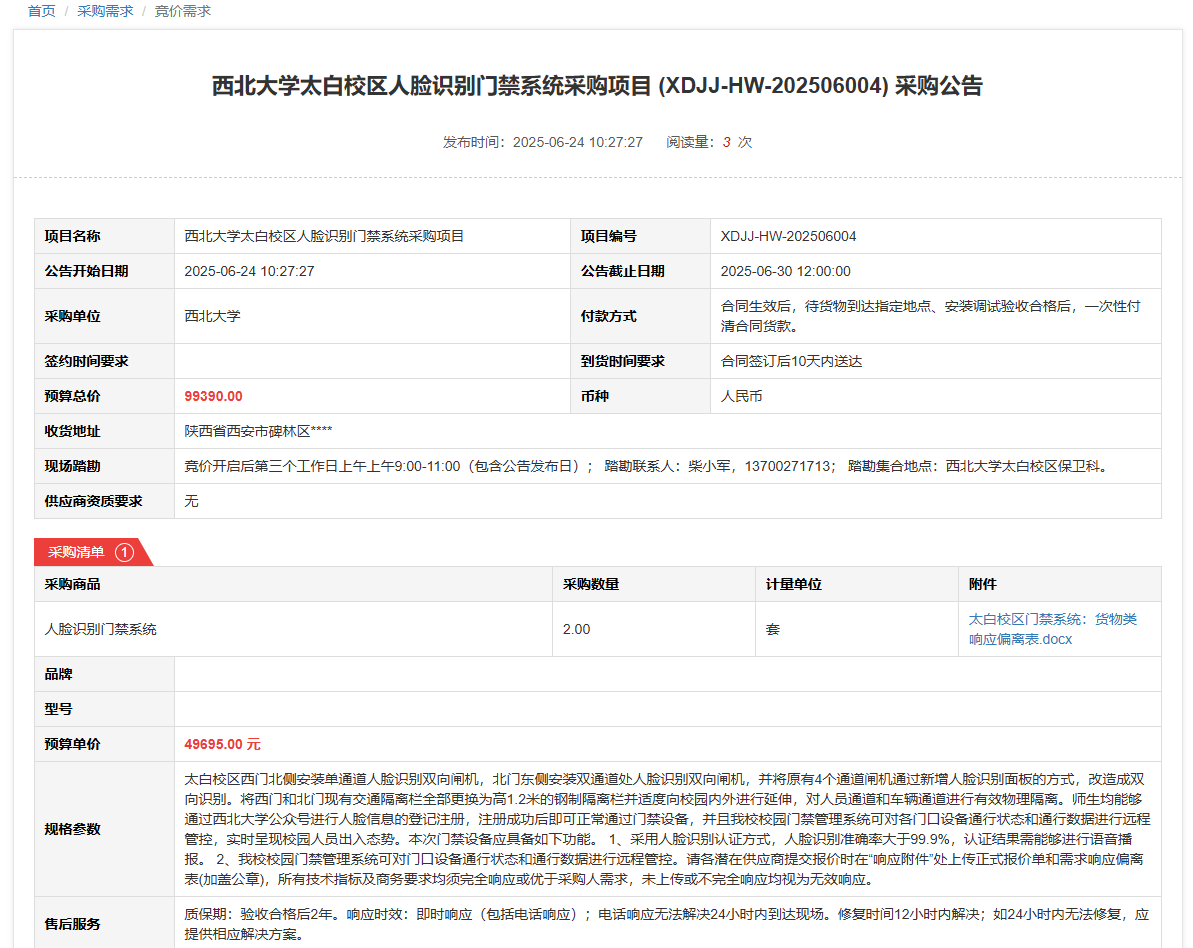Viewport: 1193px width, 948px height.
Task: Click the project number XDJJ-HW-202506004 cell
Action: pyautogui.click(x=788, y=237)
